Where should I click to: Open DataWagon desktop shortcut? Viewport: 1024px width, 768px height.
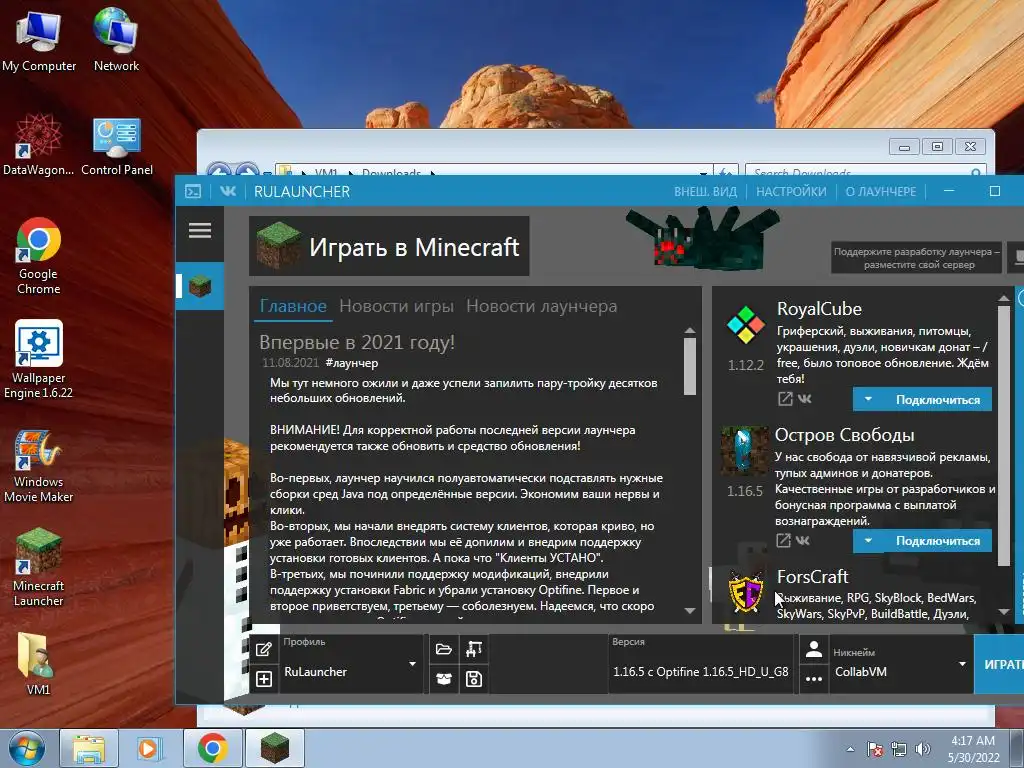[x=39, y=144]
